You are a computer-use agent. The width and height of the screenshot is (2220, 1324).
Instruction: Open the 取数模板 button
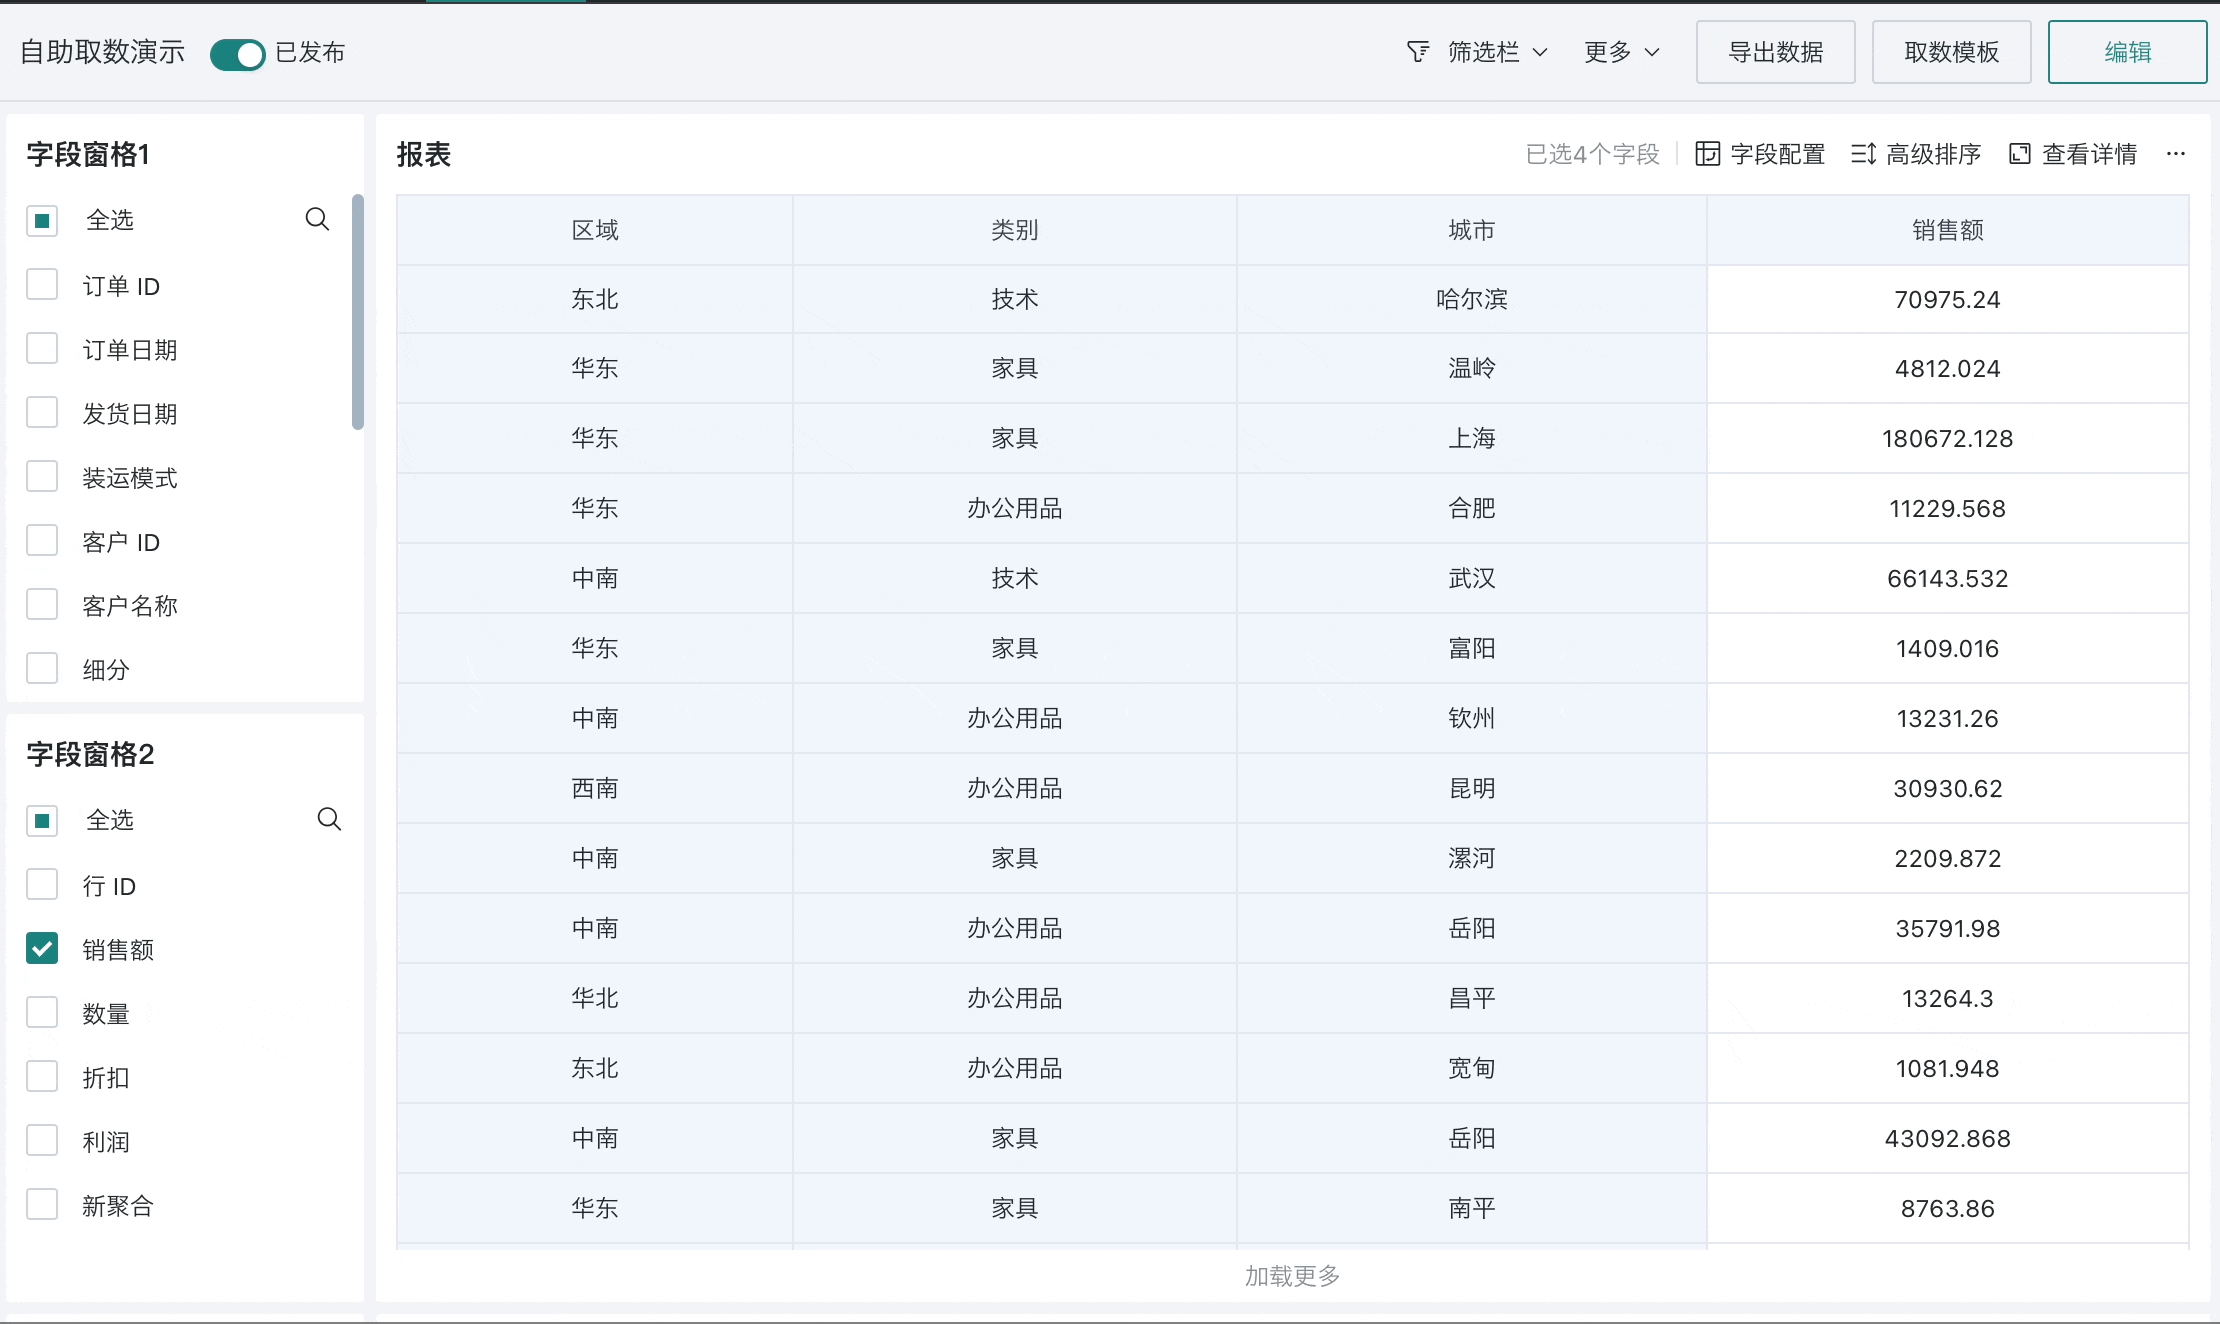1952,52
